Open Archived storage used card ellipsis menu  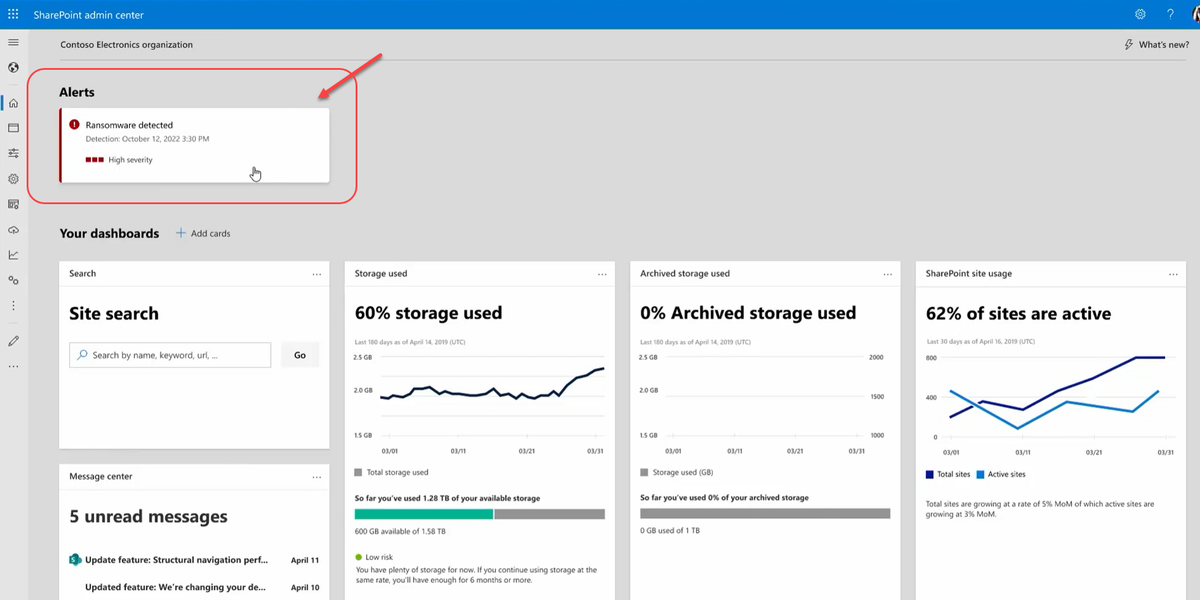pos(887,274)
